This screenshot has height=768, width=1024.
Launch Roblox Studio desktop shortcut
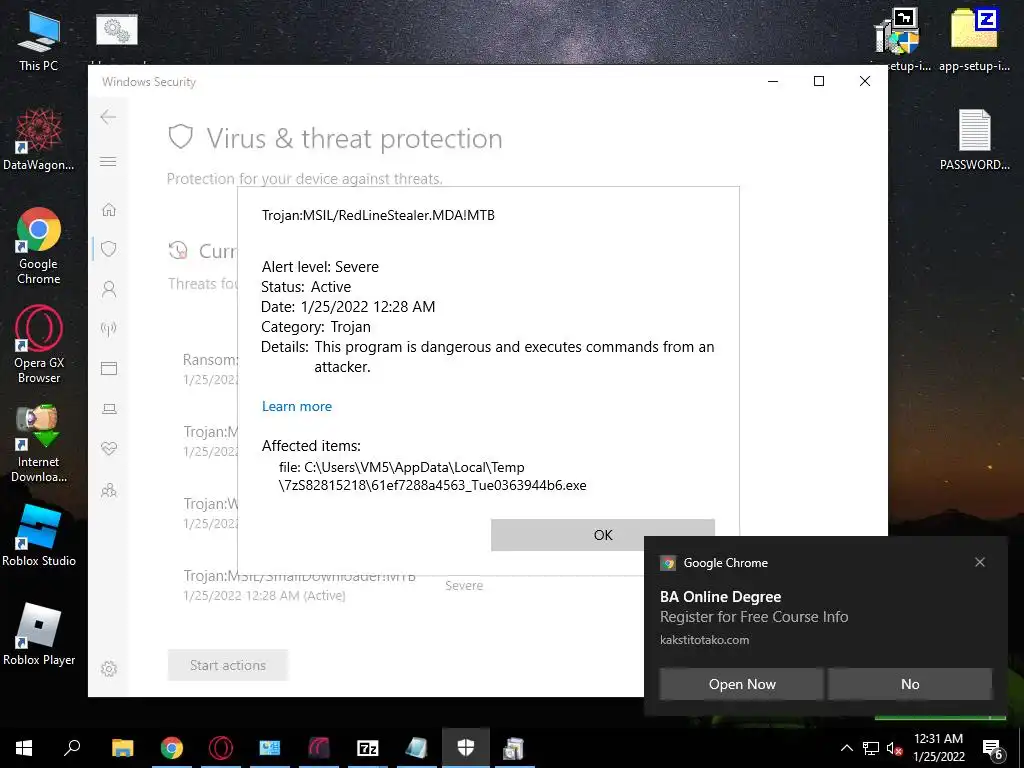[39, 535]
